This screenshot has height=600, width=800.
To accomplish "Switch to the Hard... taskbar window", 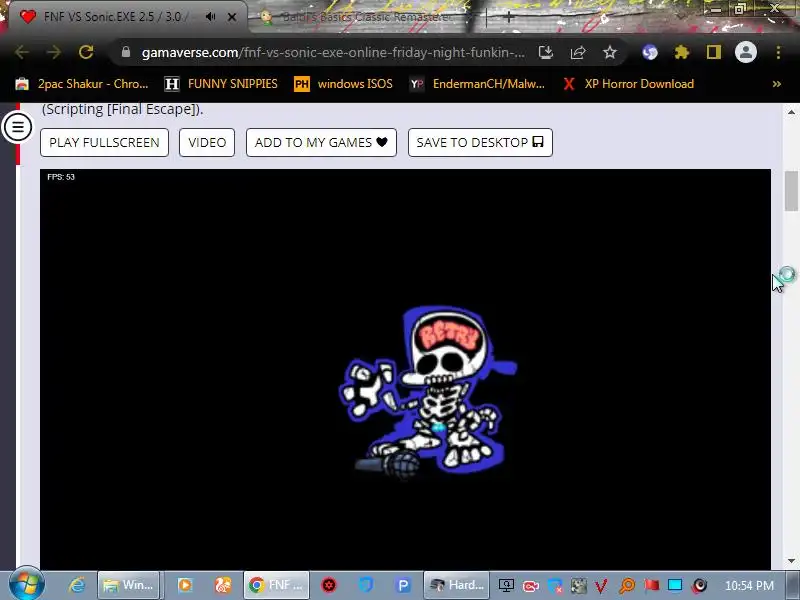I will (456, 585).
